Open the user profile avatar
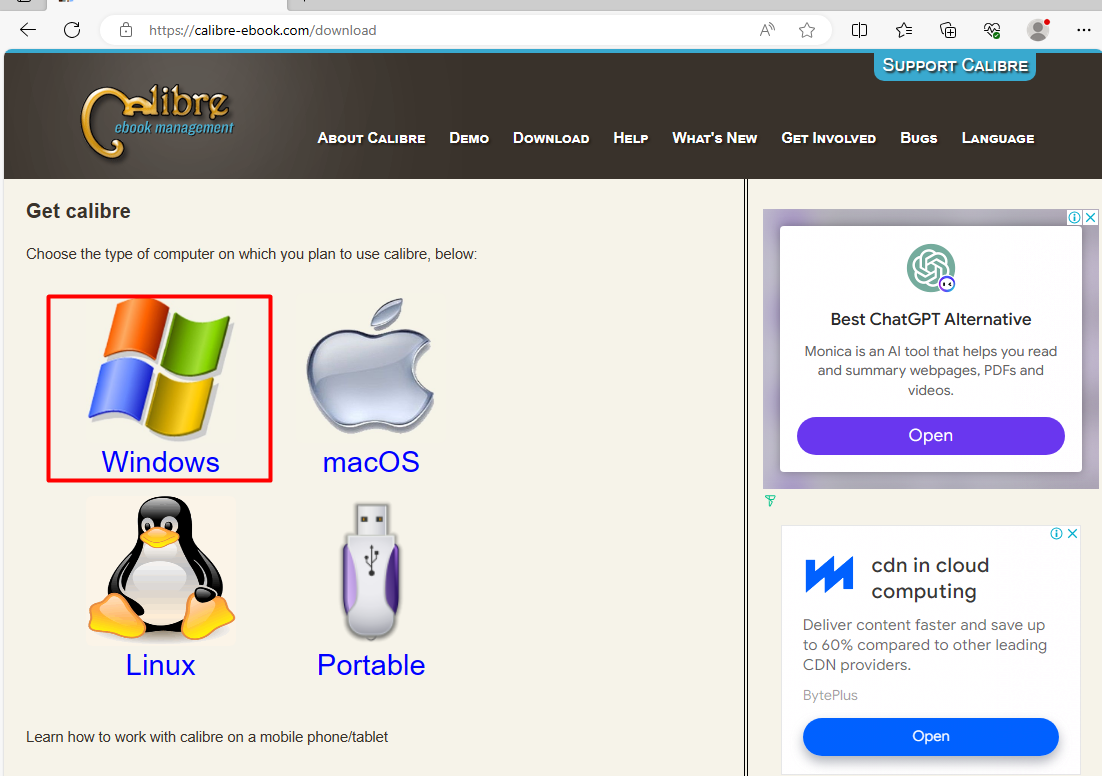 point(1038,30)
